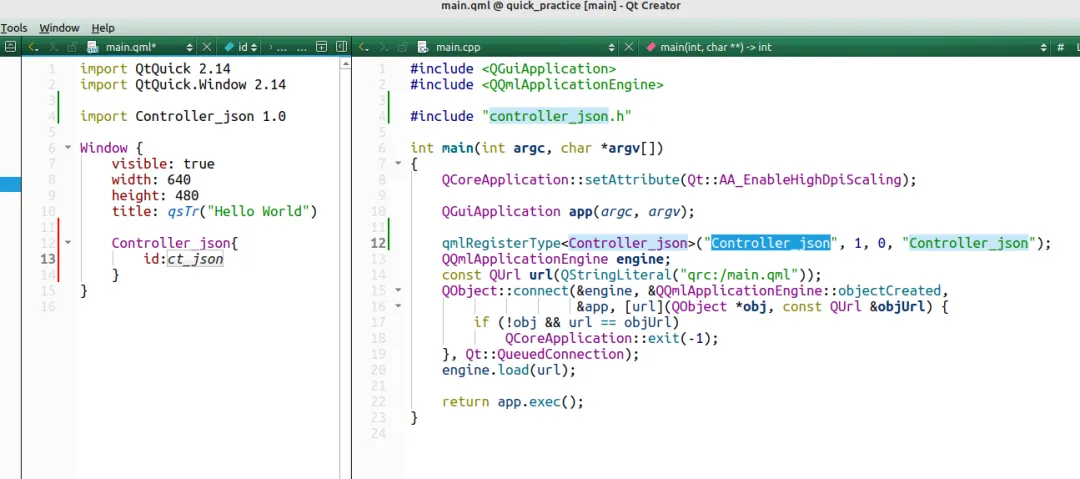Click line number 13 in main.qml gutter
This screenshot has width=1080, height=479.
48,259
